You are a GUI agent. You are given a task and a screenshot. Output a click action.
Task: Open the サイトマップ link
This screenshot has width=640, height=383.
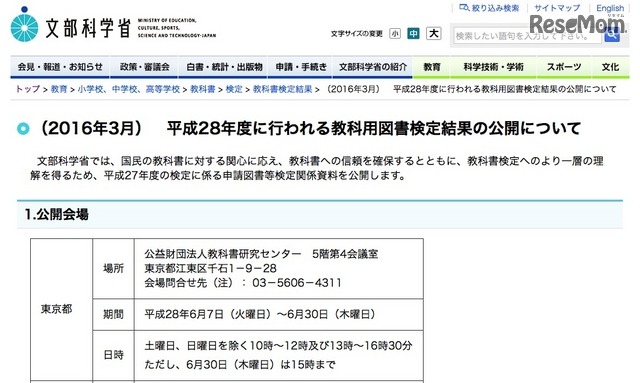[x=557, y=8]
